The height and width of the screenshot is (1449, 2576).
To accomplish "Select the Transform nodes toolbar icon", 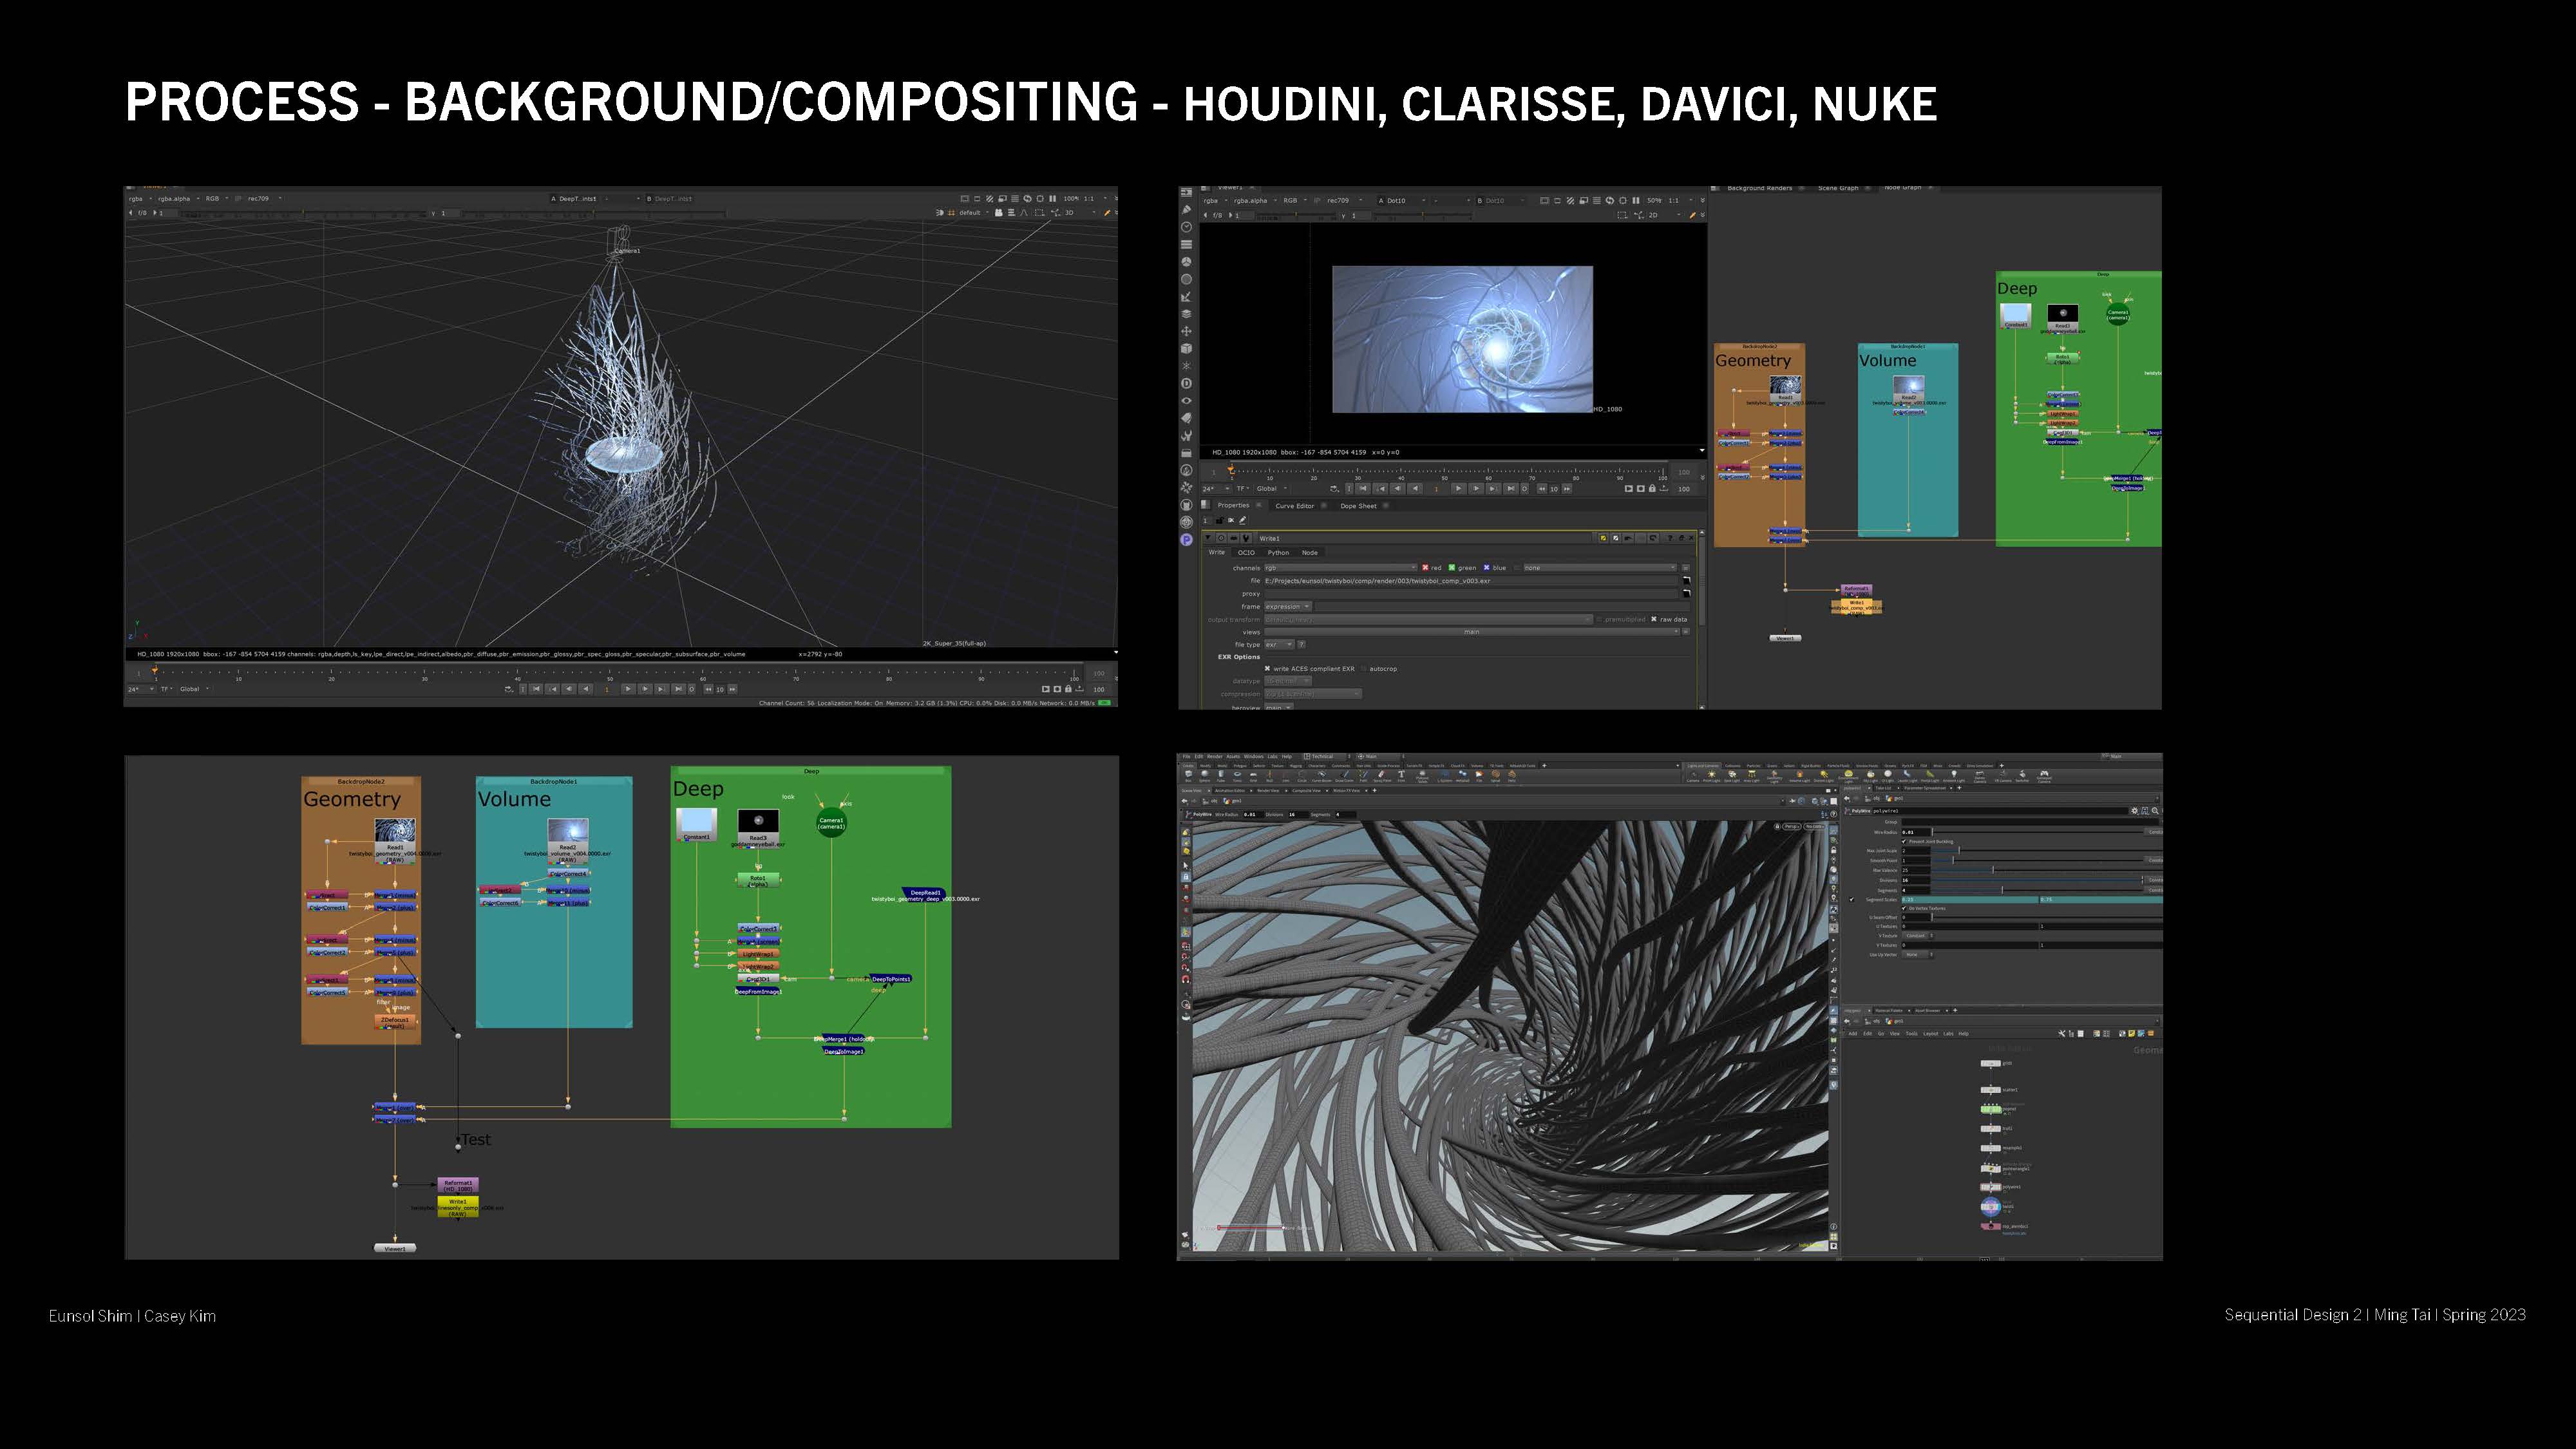I will (1186, 331).
